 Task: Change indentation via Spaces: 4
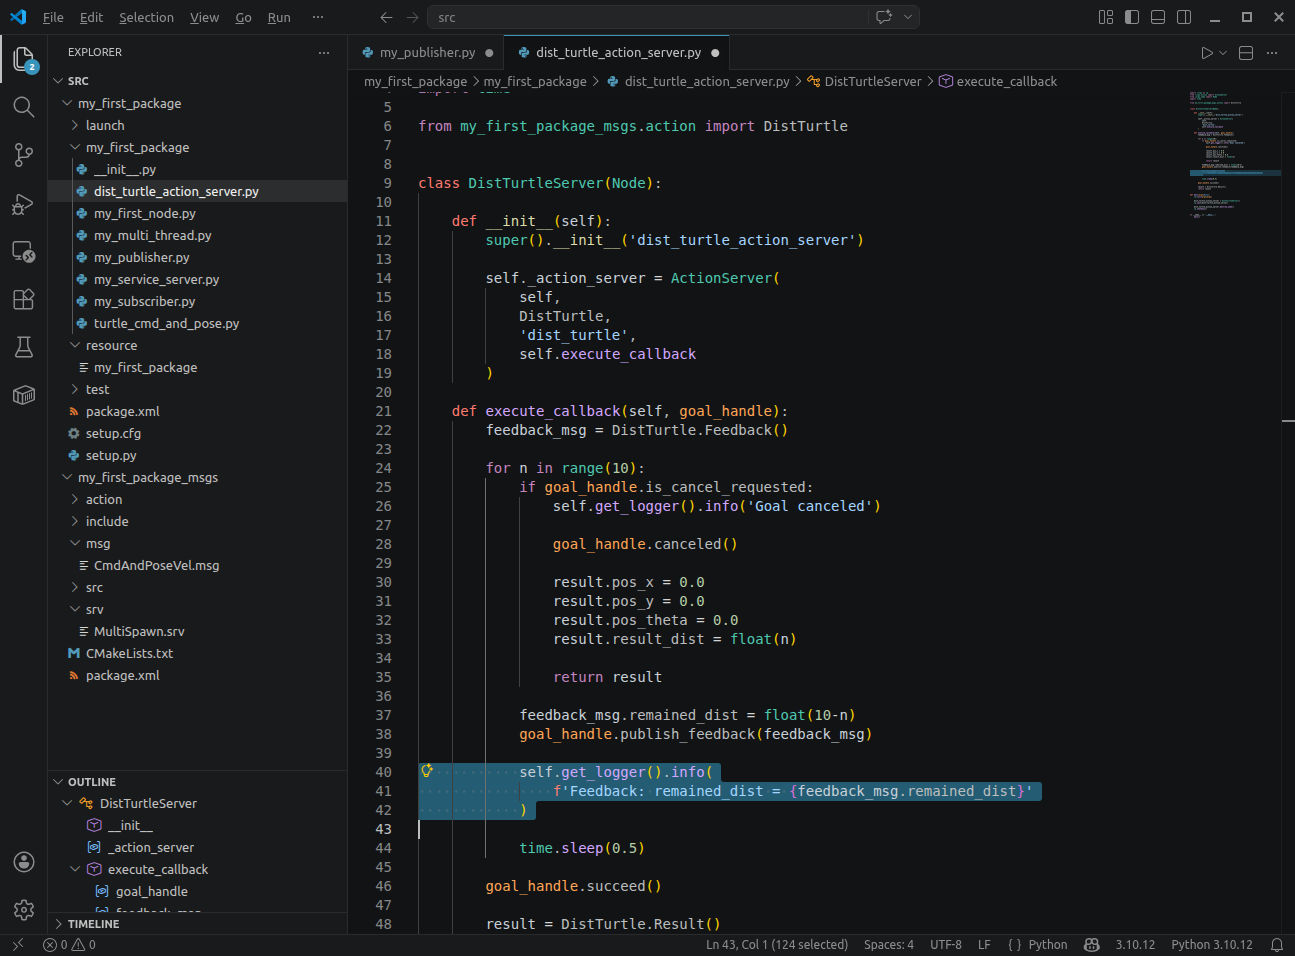[889, 944]
